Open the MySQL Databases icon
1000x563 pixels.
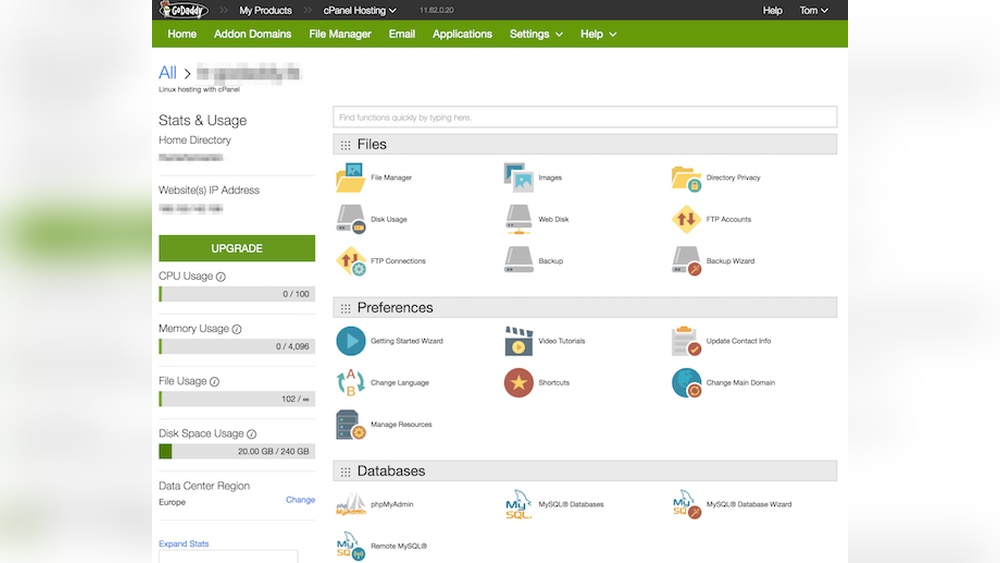[518, 504]
